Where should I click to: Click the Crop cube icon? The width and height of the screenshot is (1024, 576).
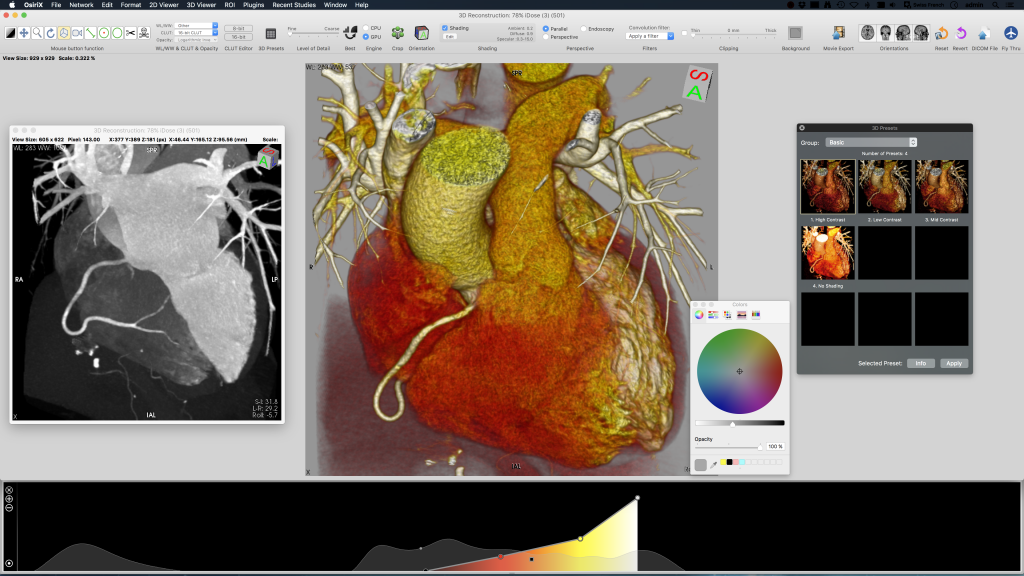pyautogui.click(x=398, y=33)
